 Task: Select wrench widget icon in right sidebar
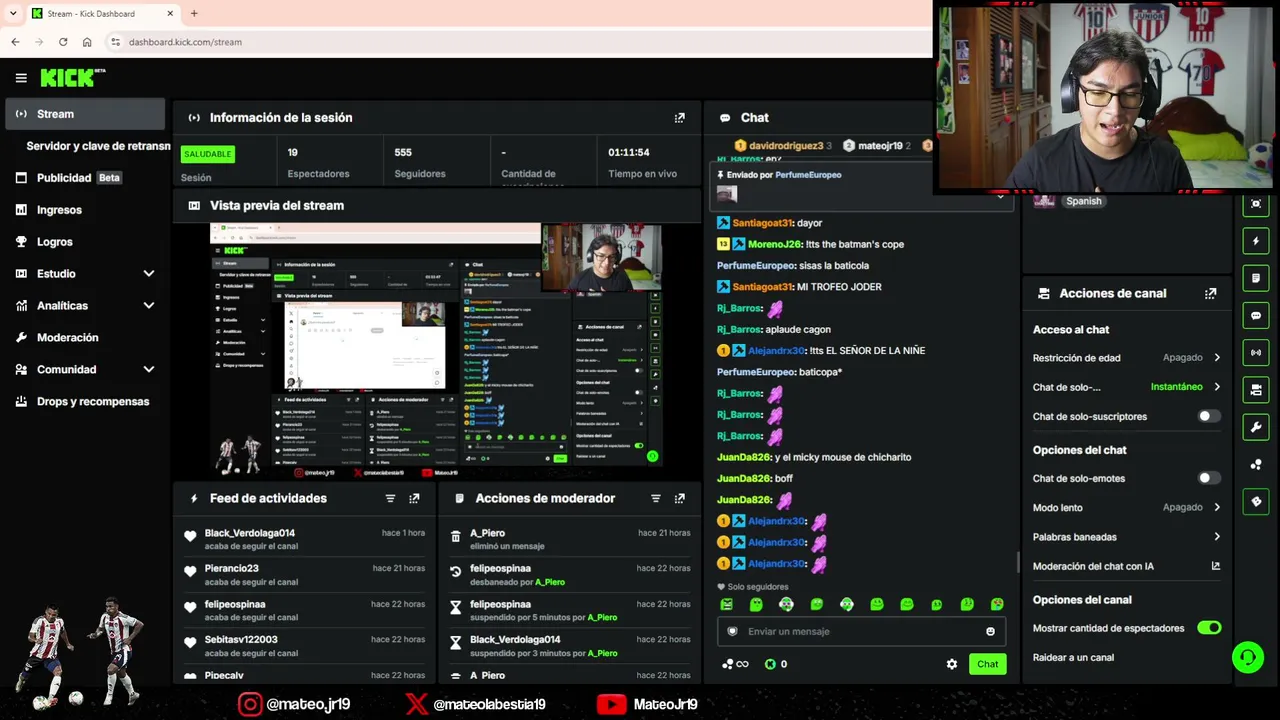point(1256,427)
